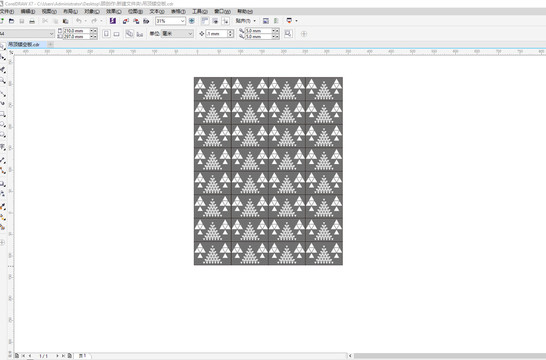This screenshot has height=360, width=546.
Task: Select the Ellipse tool
Action: (x=3, y=125)
